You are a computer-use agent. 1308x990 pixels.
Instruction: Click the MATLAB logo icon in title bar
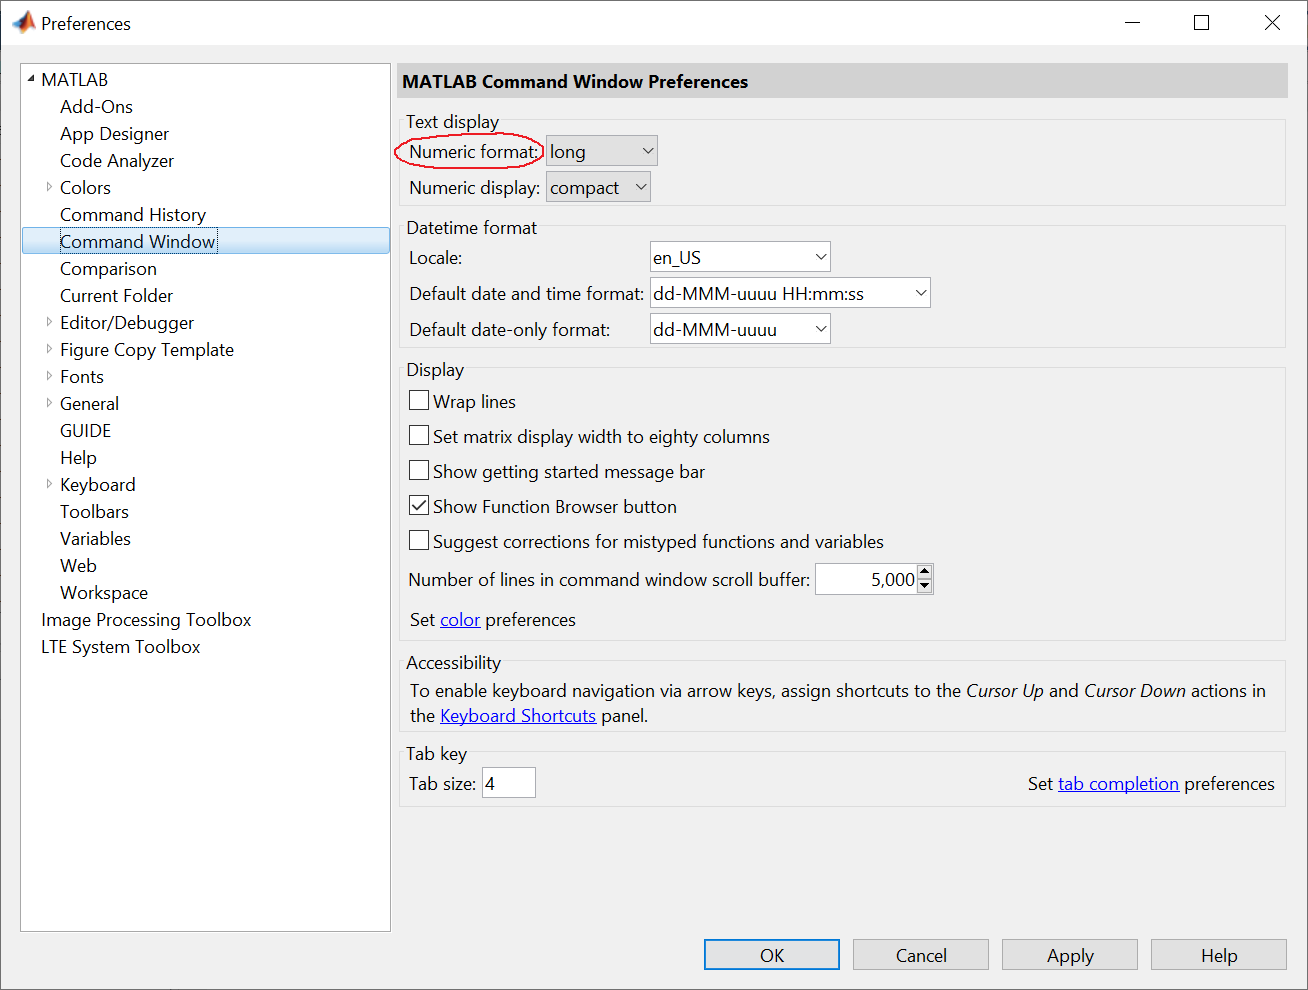coord(23,22)
